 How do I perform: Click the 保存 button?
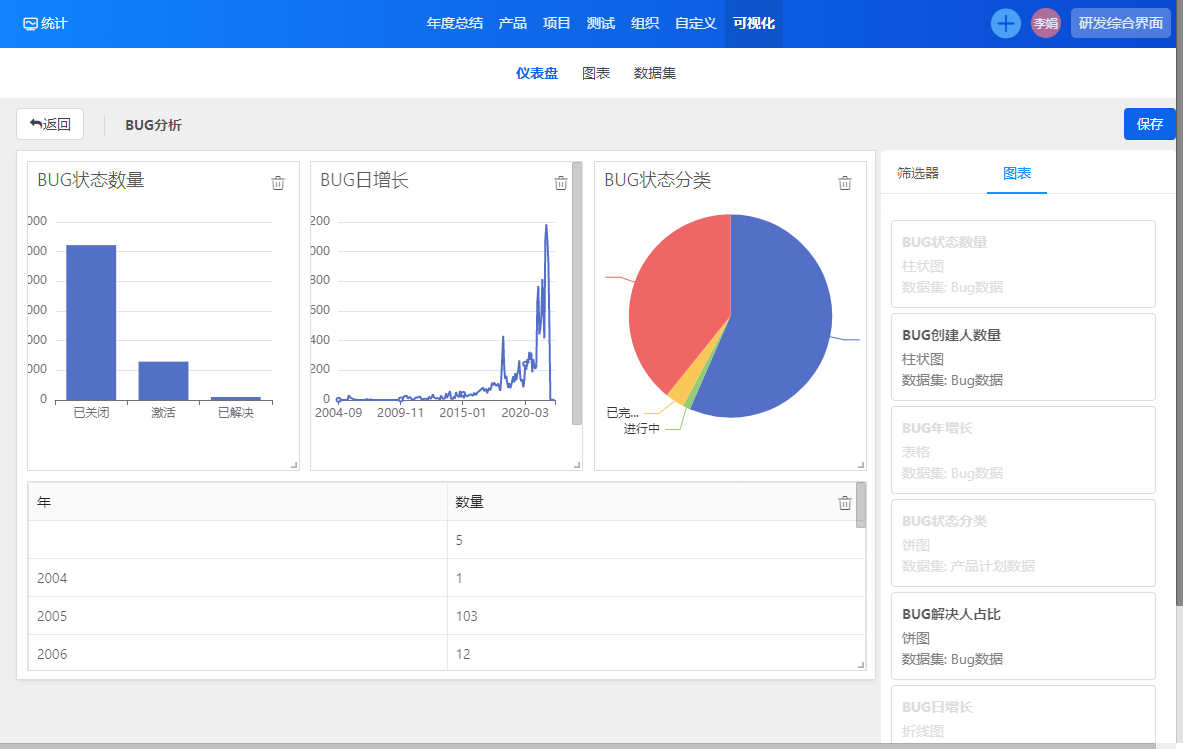1150,124
